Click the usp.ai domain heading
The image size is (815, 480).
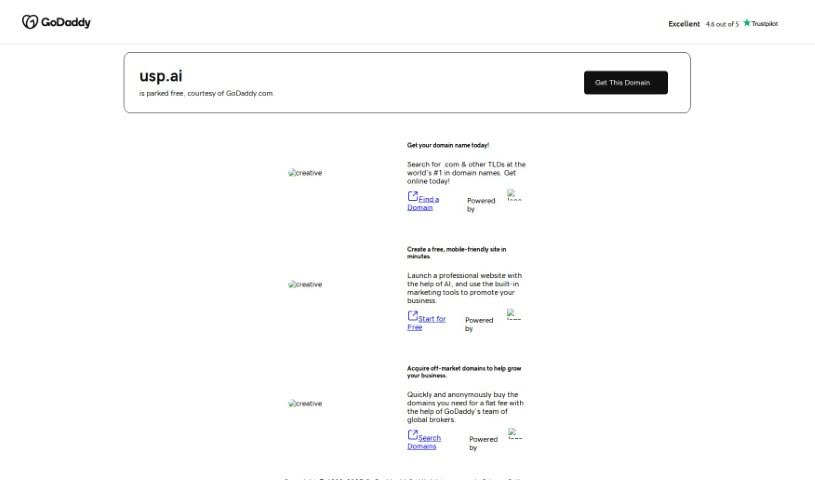tap(161, 76)
